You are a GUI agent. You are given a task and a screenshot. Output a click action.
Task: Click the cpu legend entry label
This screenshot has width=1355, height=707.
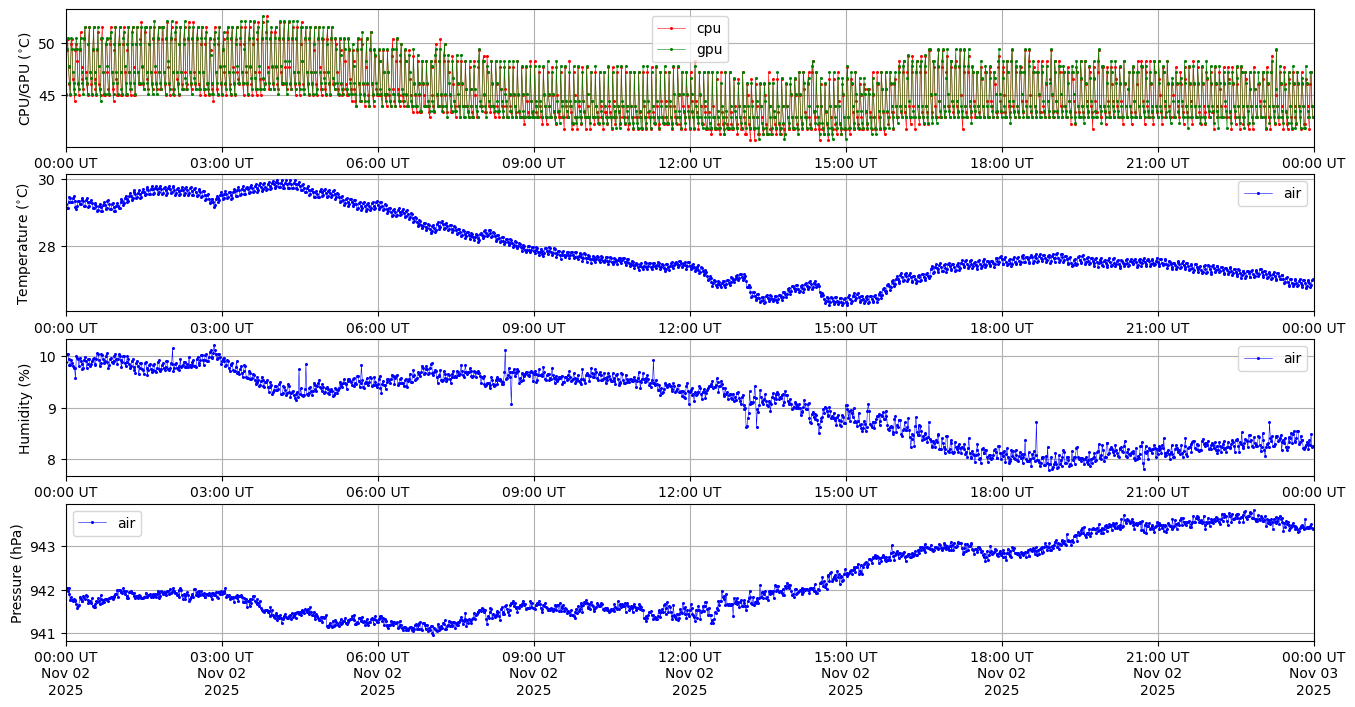click(x=708, y=28)
